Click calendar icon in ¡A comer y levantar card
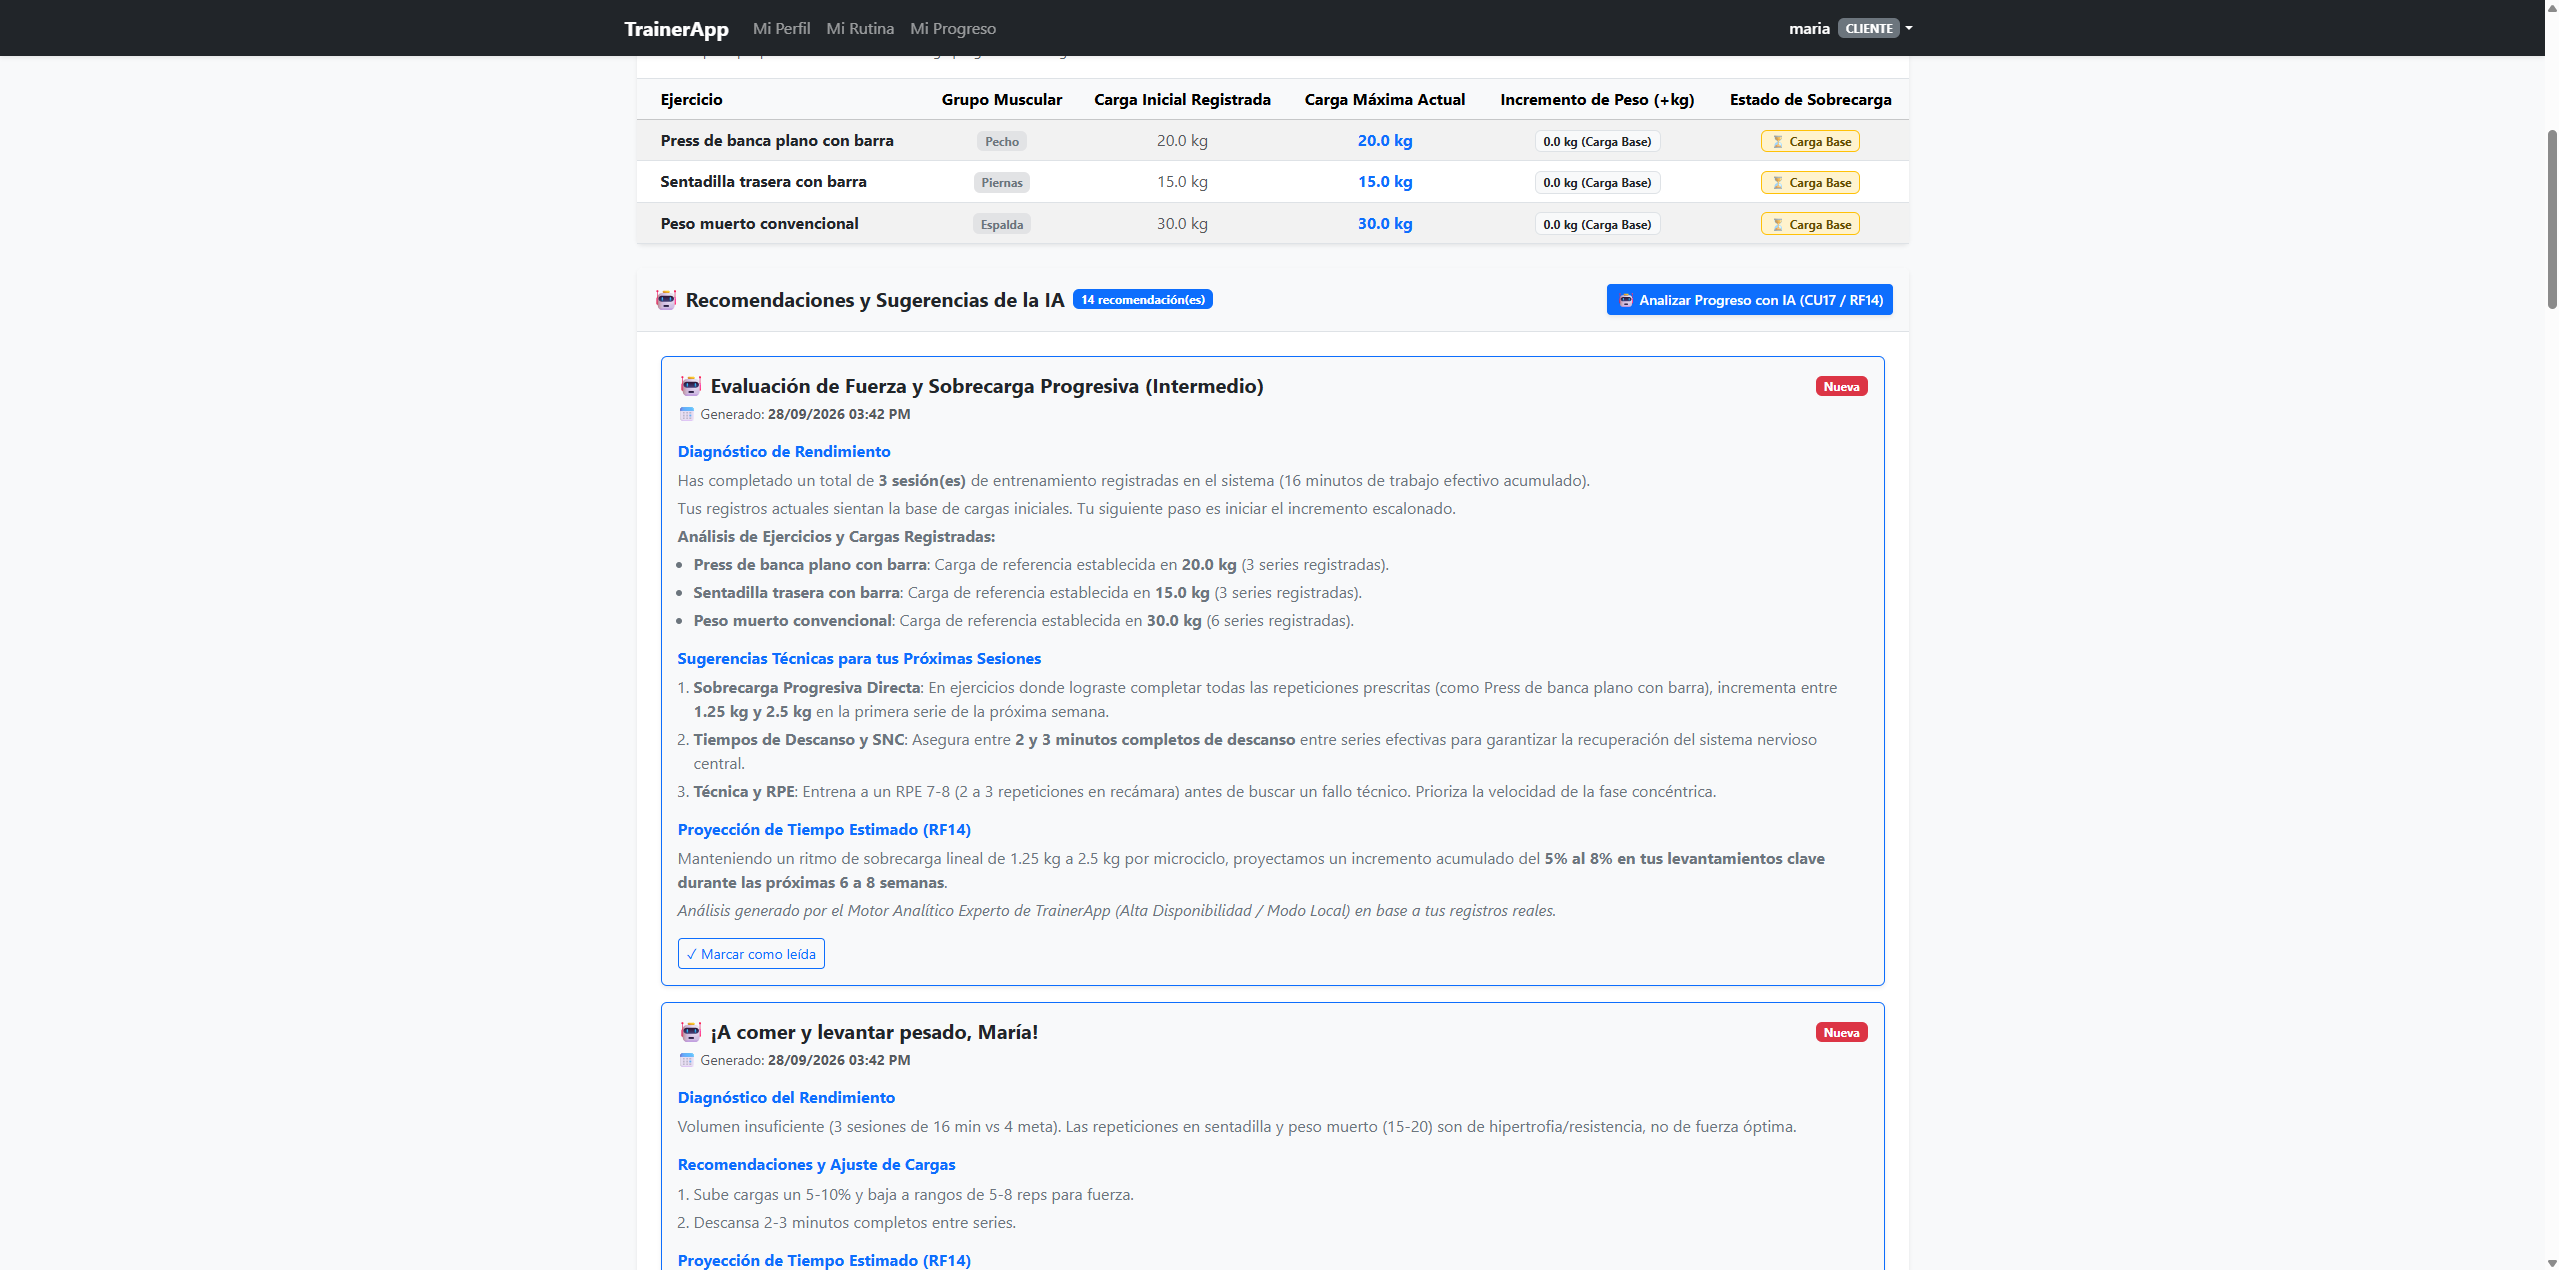The height and width of the screenshot is (1270, 2559). point(686,1060)
